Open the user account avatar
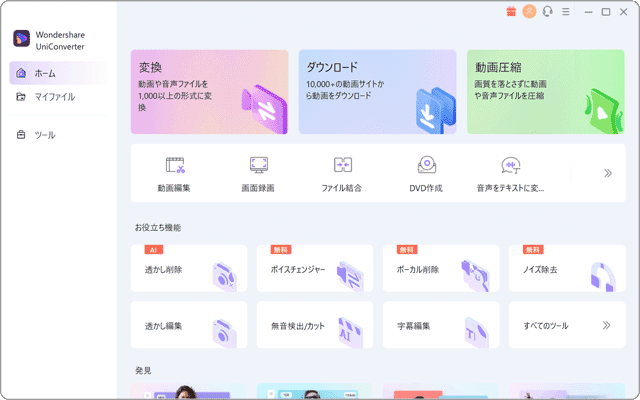This screenshot has width=640, height=400. tap(529, 12)
